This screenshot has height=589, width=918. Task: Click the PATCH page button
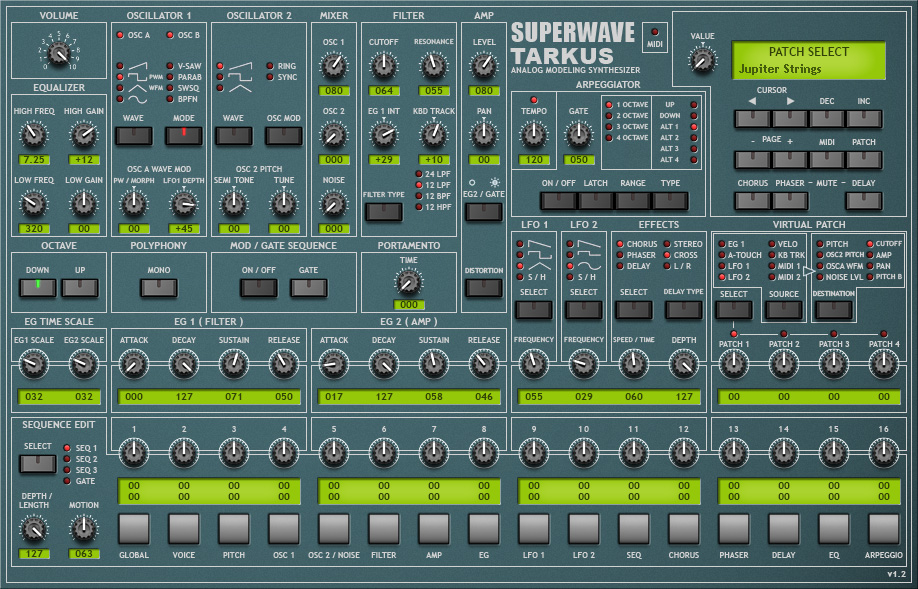tap(864, 160)
